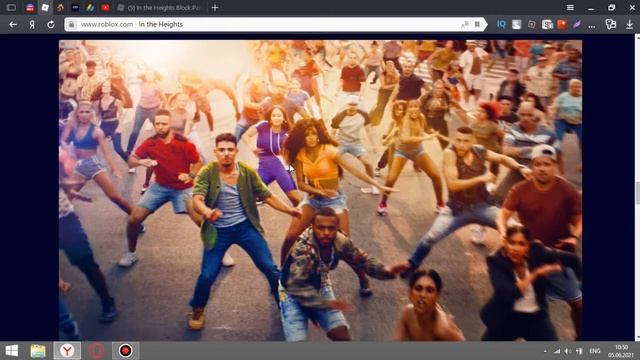
Task: Open the browser hamburger menu
Action: 570,7
